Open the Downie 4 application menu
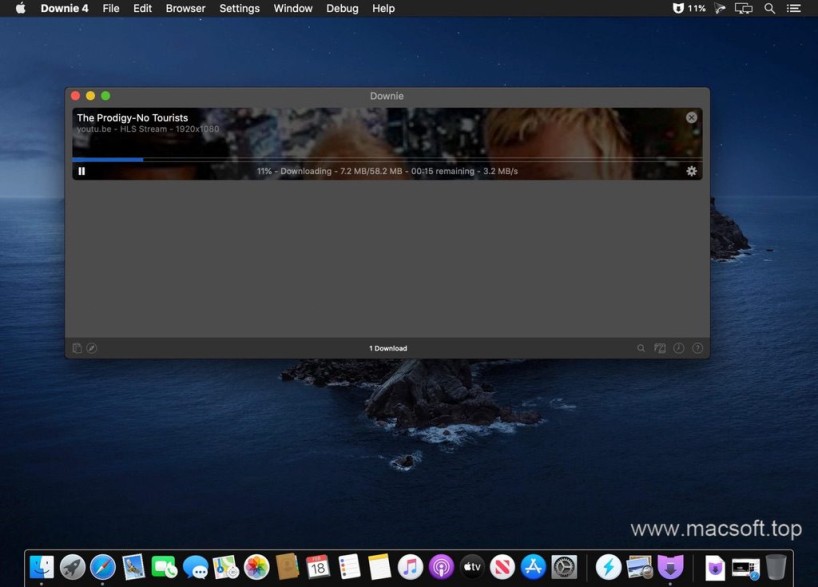Image resolution: width=818 pixels, height=587 pixels. tap(64, 8)
